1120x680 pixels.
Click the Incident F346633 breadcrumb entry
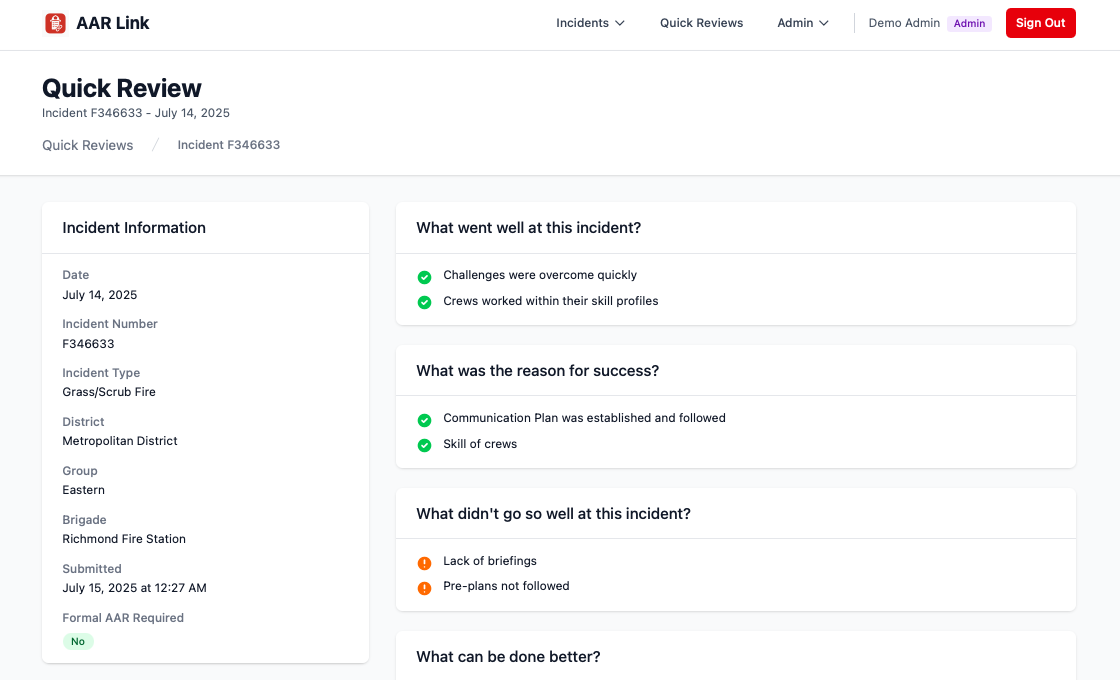[x=228, y=145]
